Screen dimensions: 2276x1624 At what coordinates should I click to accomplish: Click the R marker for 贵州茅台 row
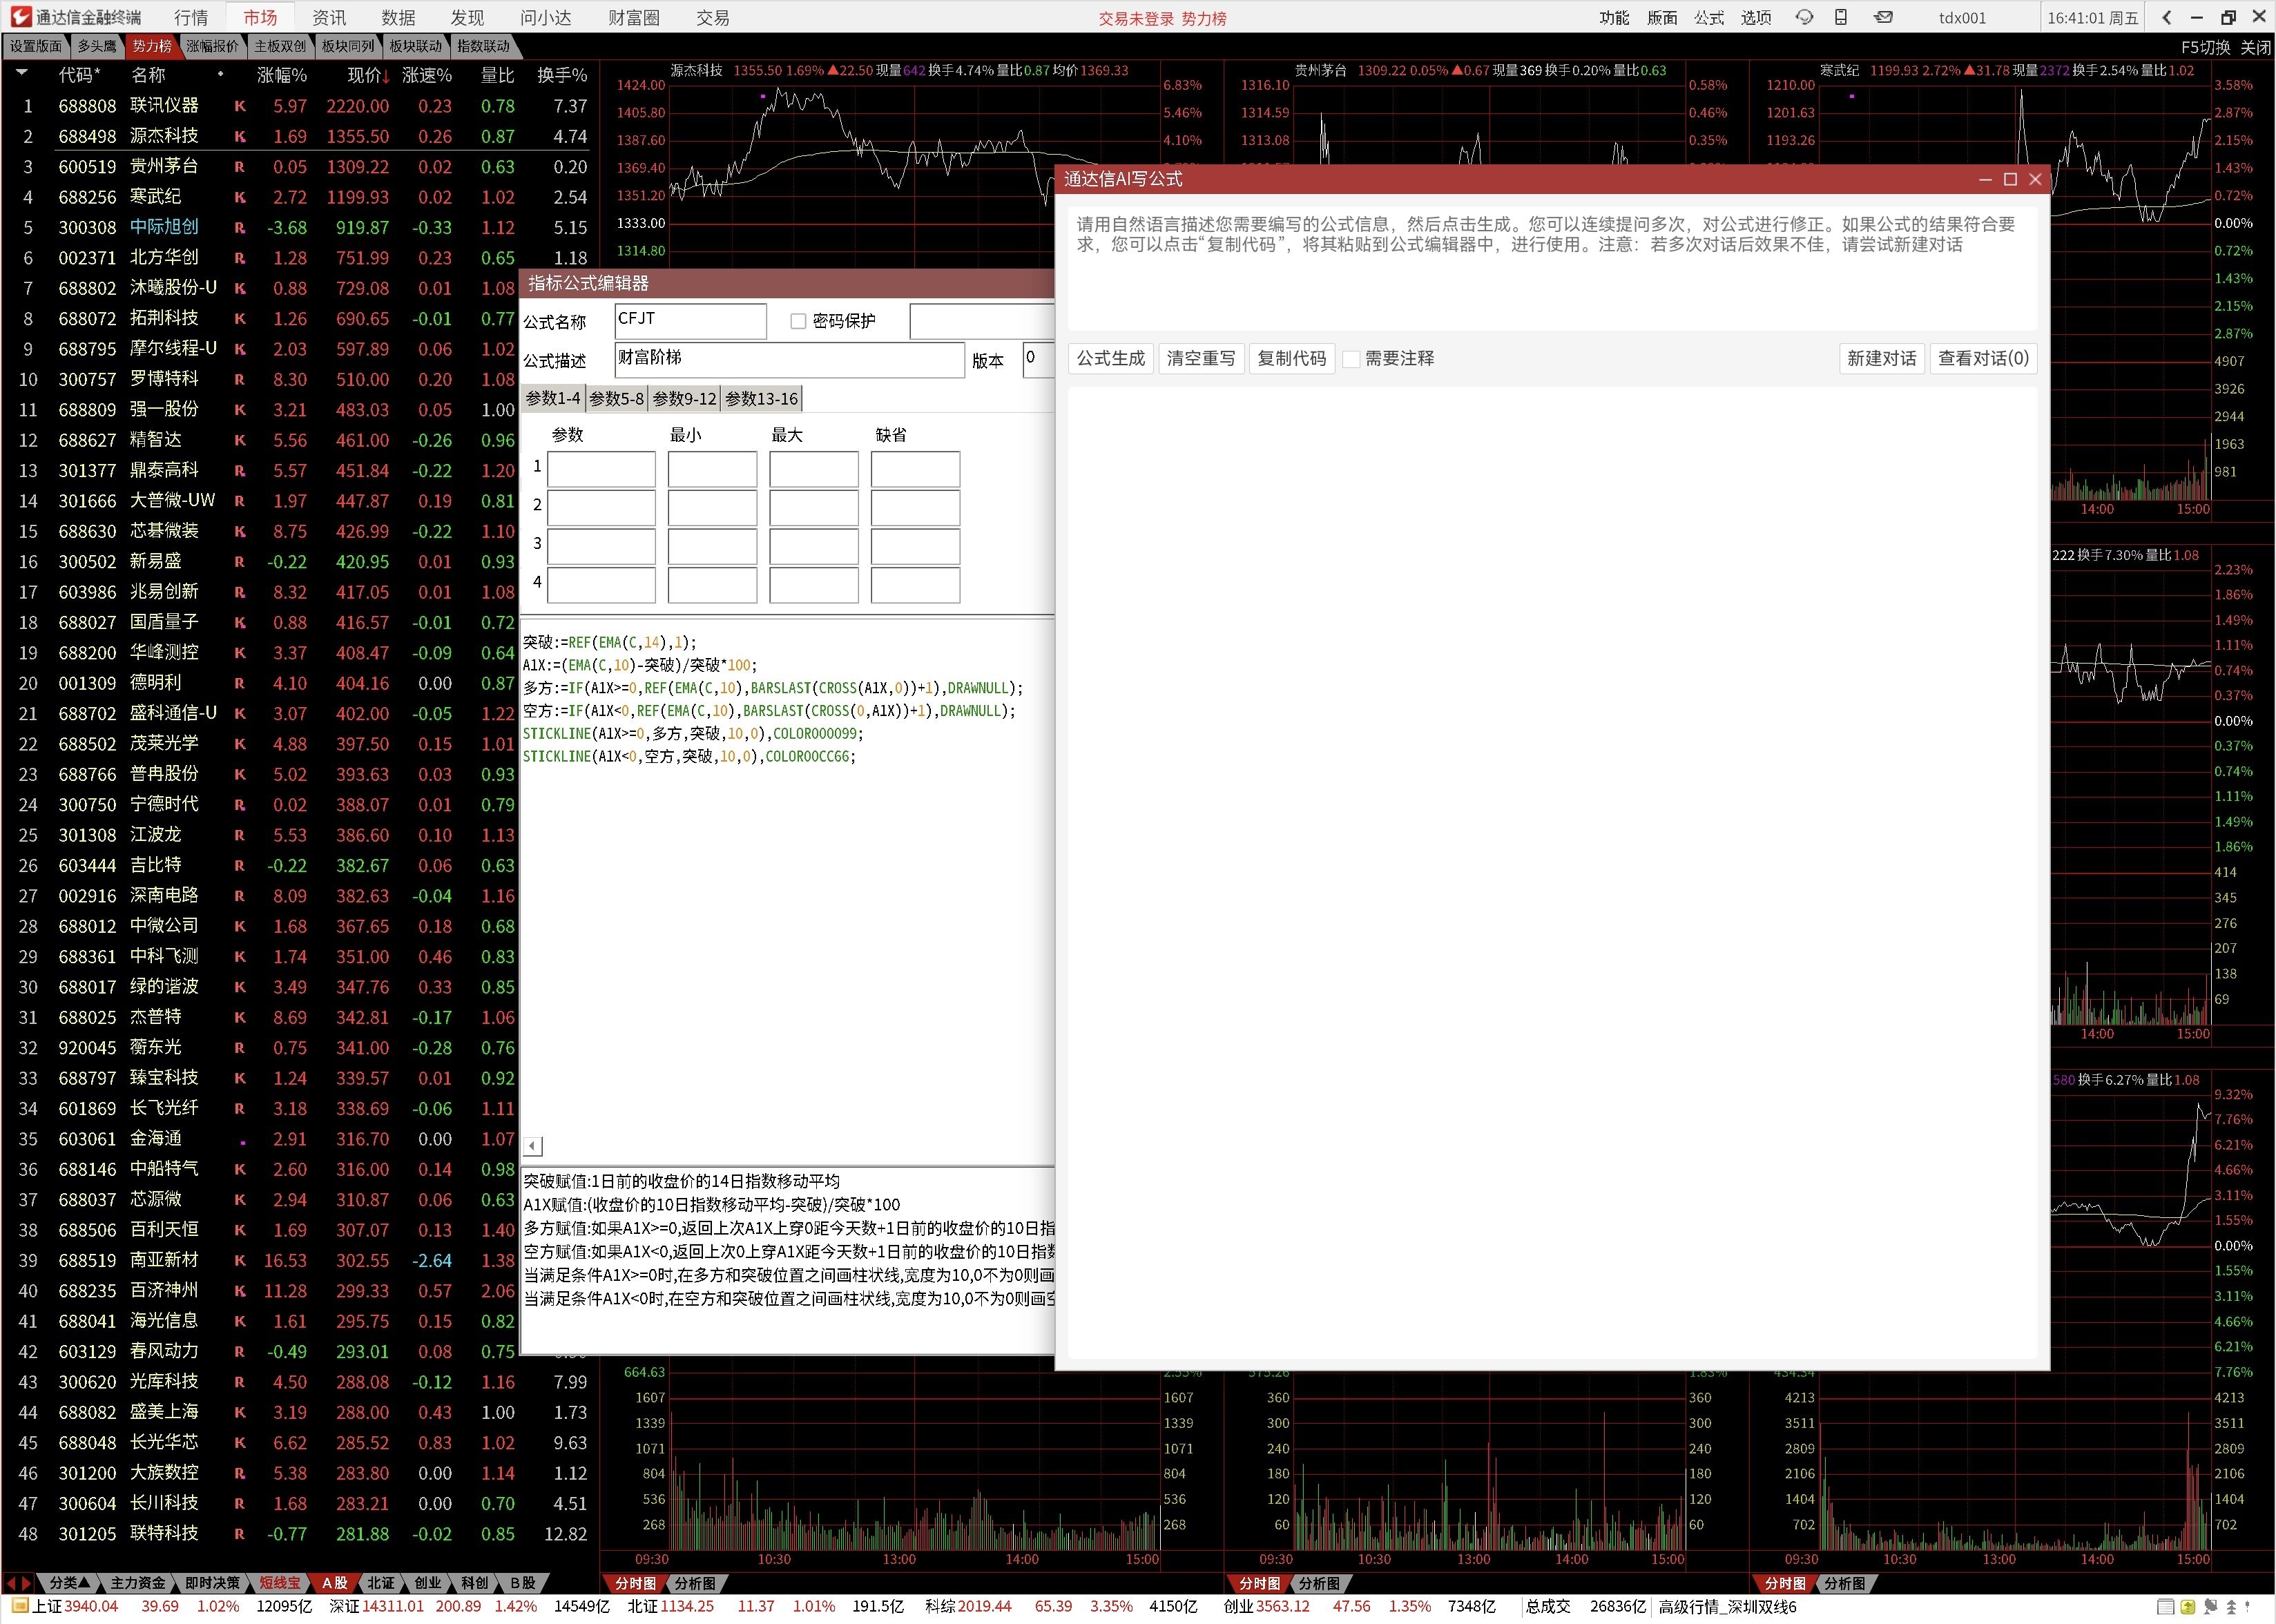240,167
